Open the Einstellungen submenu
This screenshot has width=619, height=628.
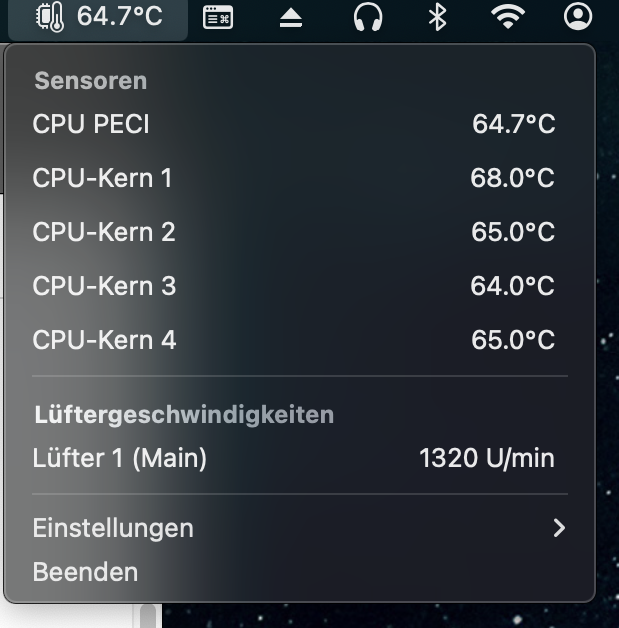pyautogui.click(x=113, y=527)
